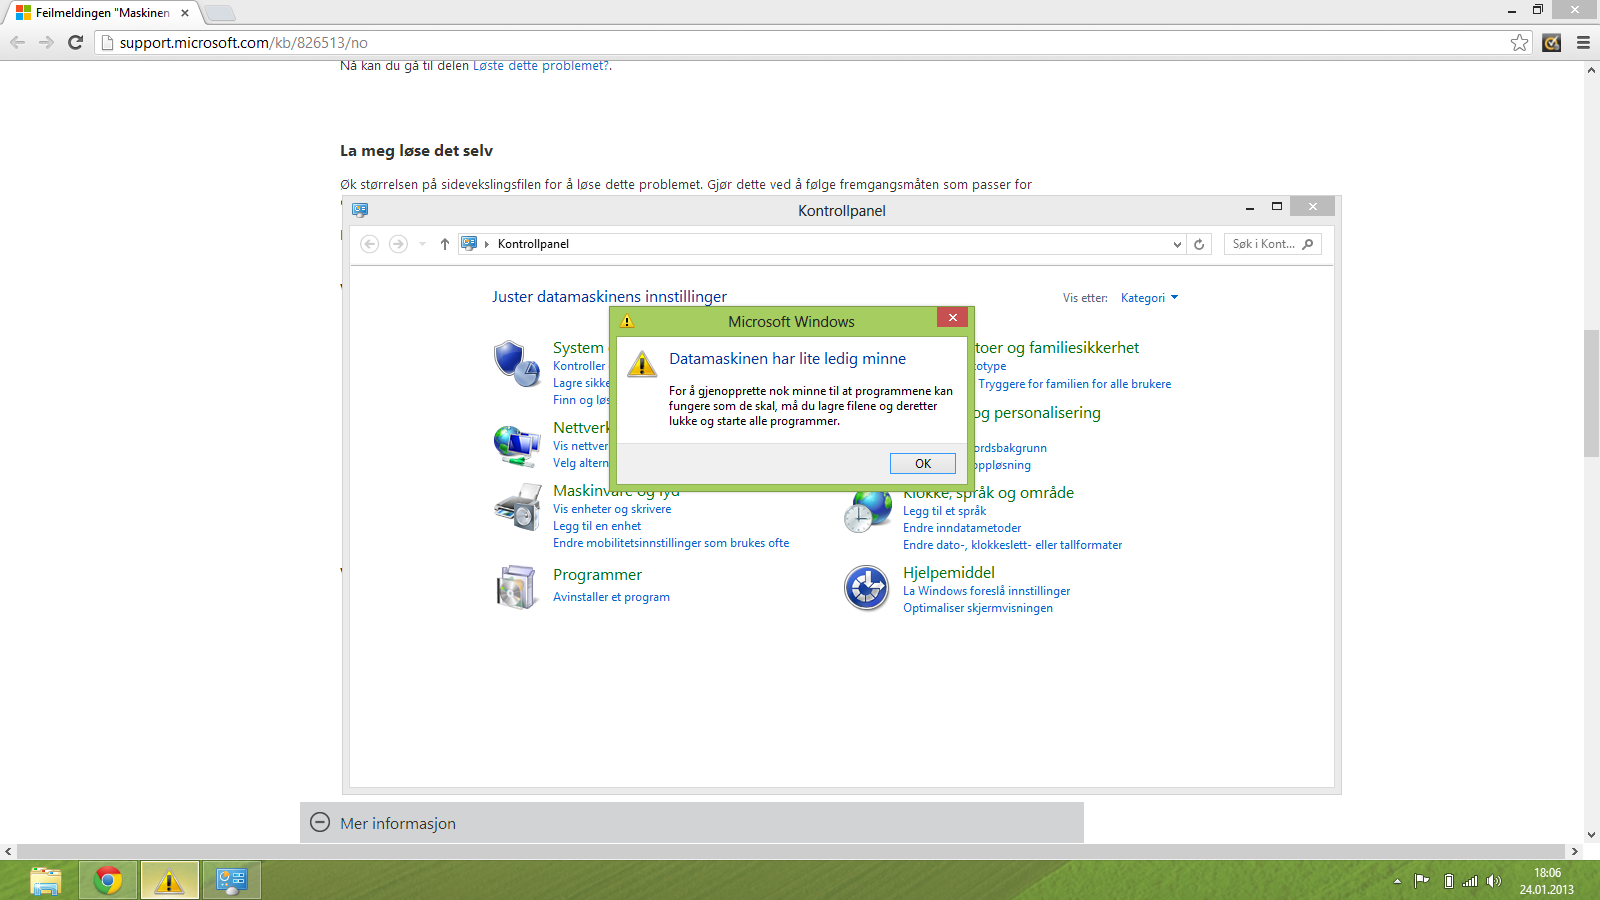The image size is (1600, 900).
Task: Click the Programmer disc icon
Action: (x=517, y=587)
